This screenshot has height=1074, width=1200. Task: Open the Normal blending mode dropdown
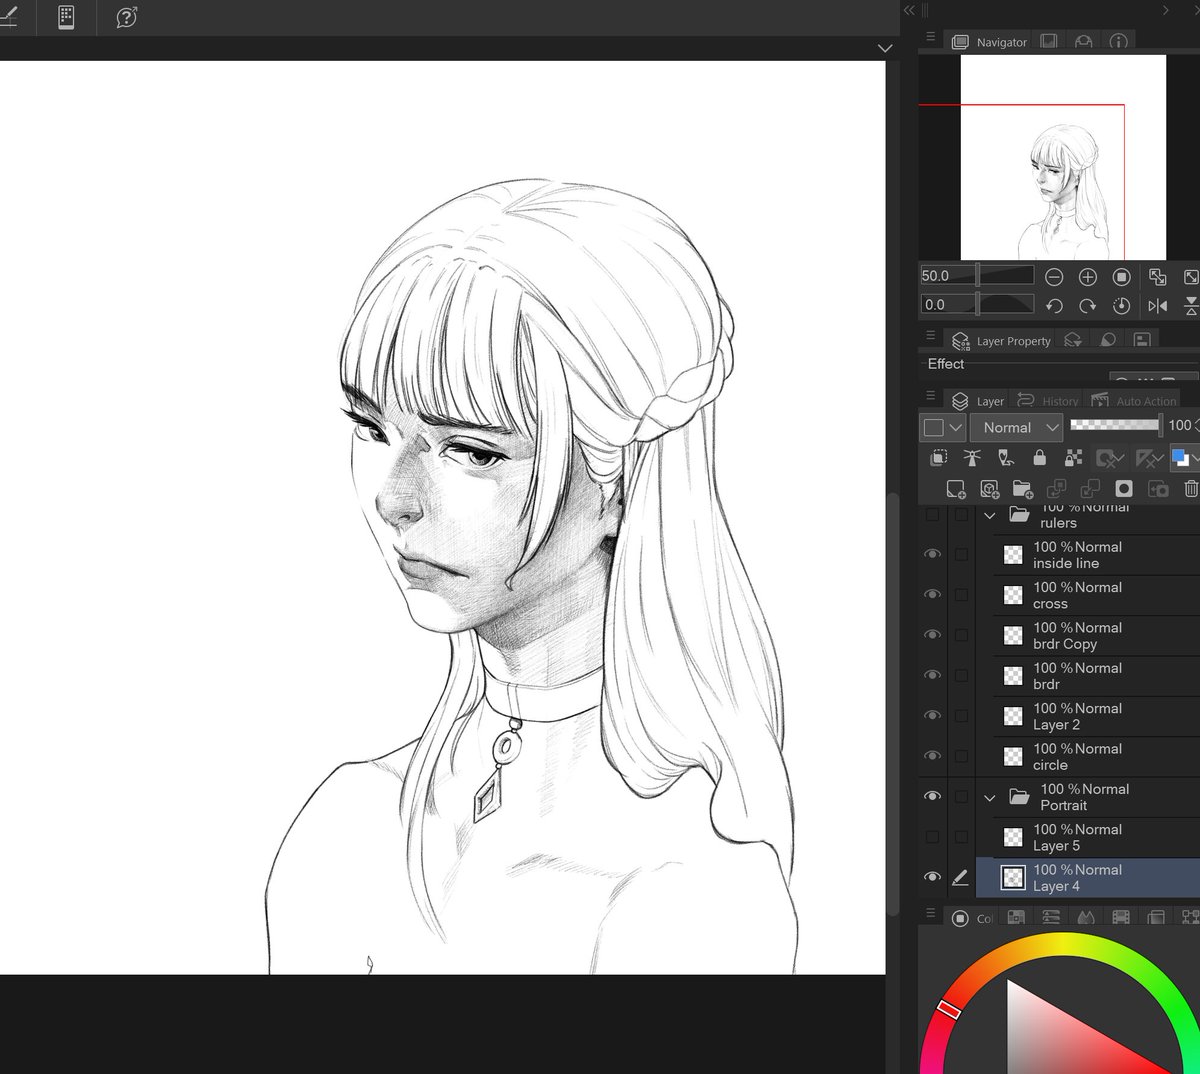click(x=1017, y=427)
